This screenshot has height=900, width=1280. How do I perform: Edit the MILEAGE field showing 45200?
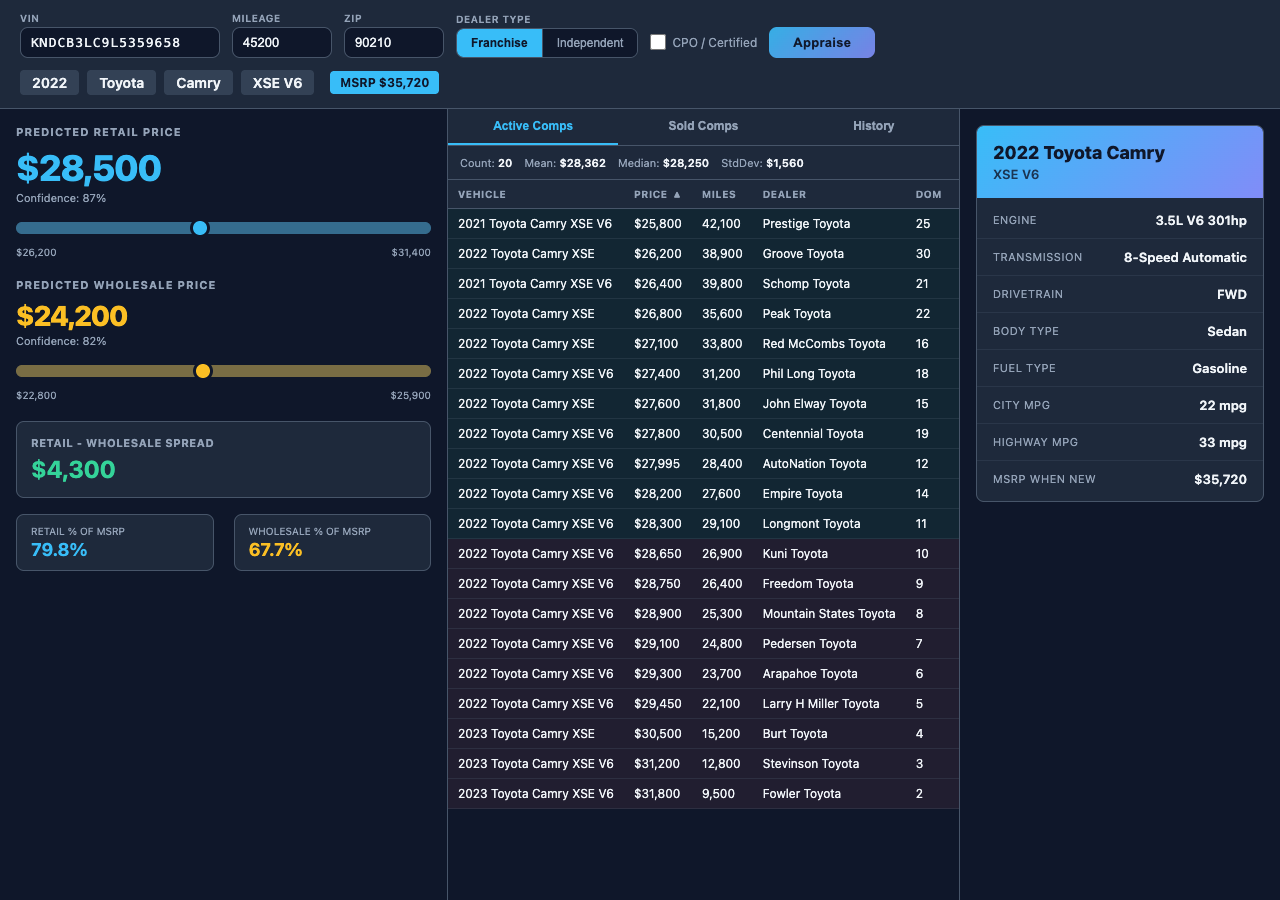[281, 43]
